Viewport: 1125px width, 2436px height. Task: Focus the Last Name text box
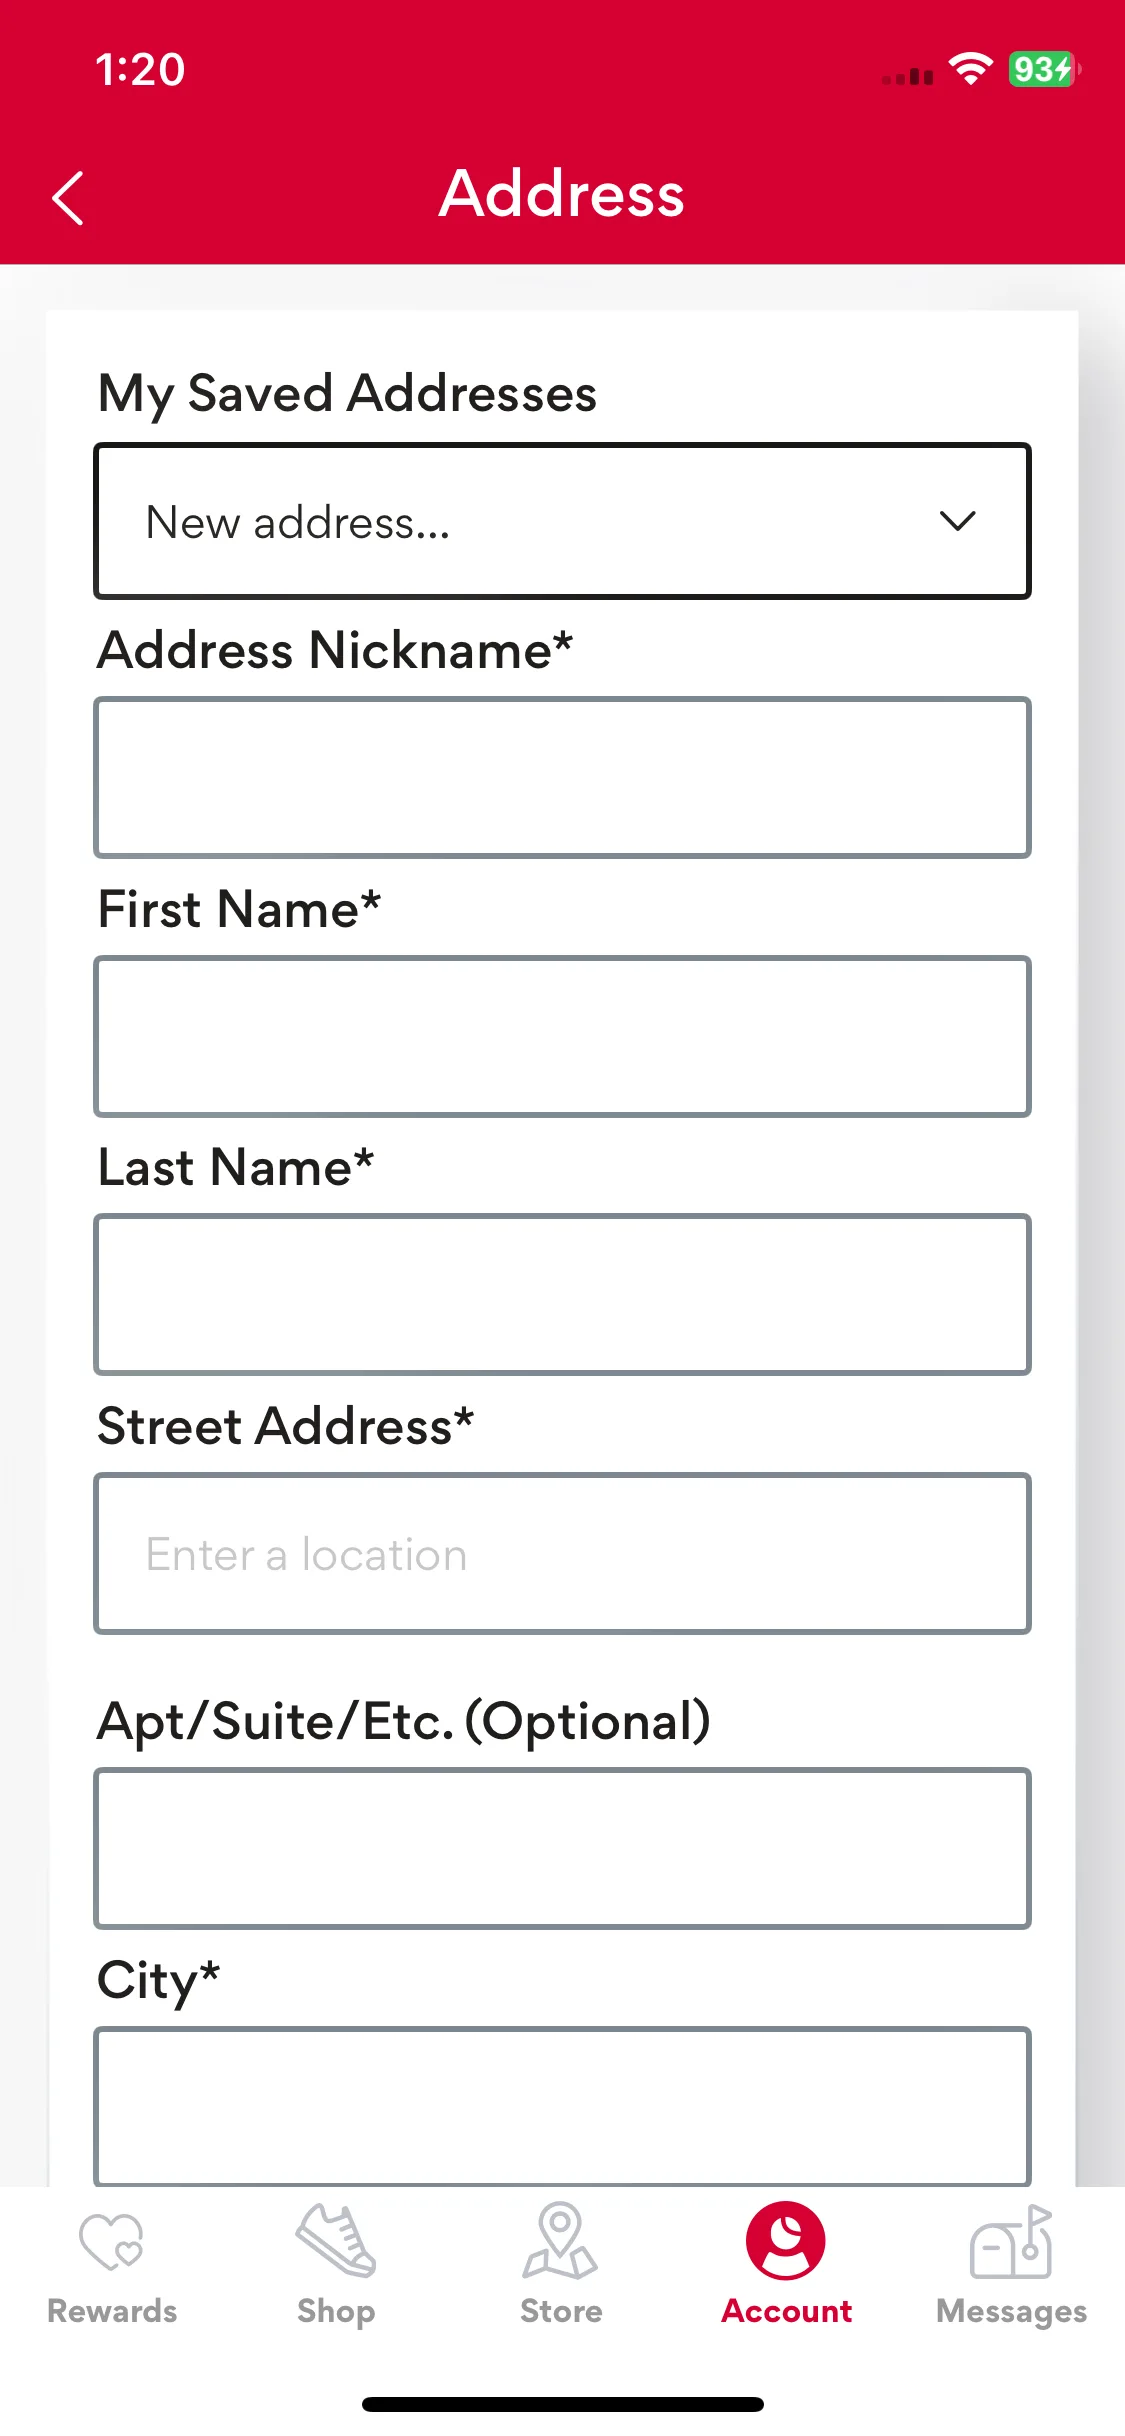[x=562, y=1294]
